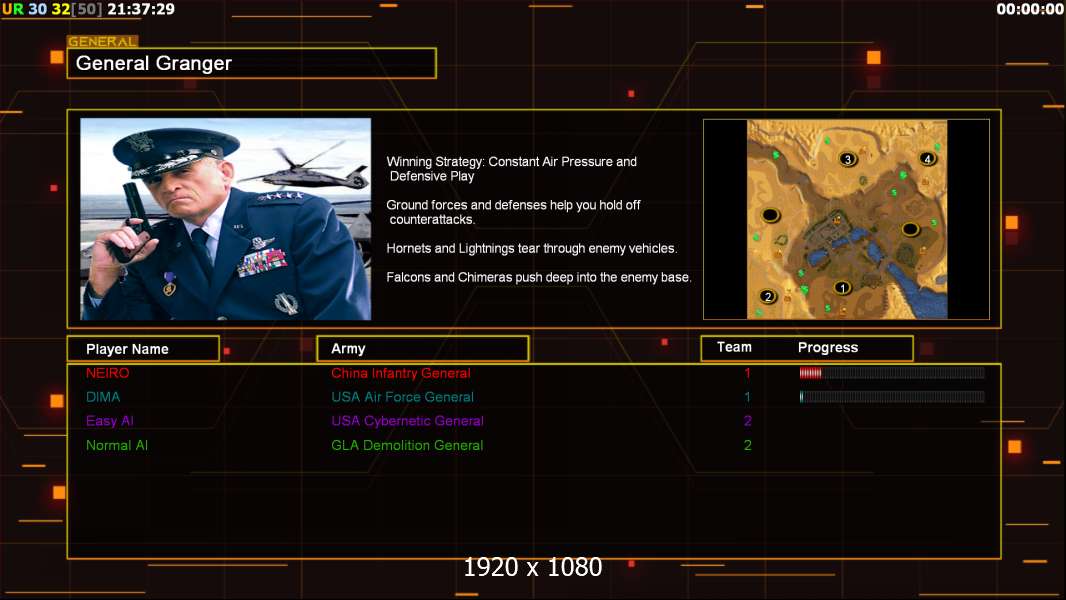Click the GENERAL label above name box

point(102,41)
